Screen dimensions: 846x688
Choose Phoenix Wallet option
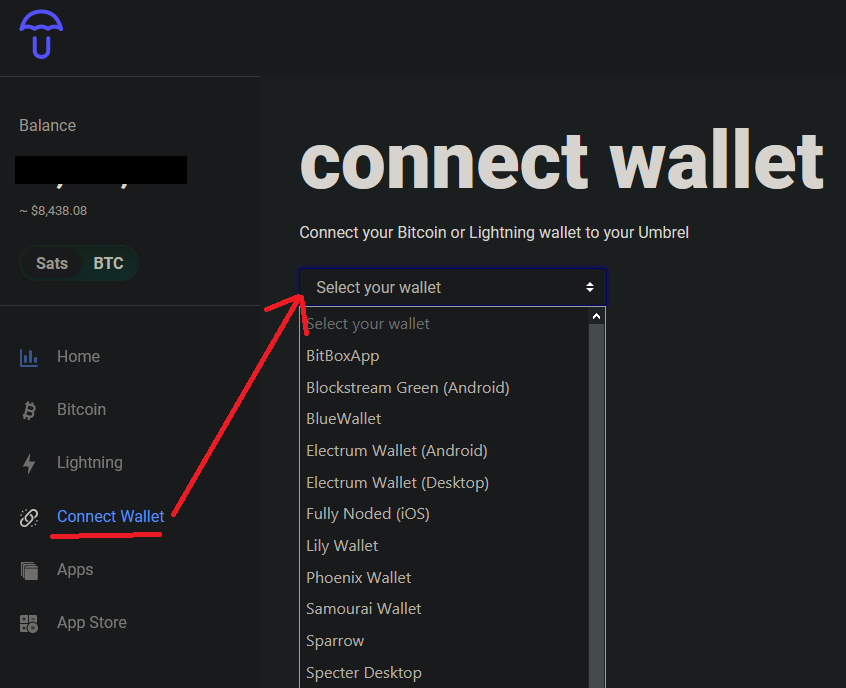tap(444, 577)
